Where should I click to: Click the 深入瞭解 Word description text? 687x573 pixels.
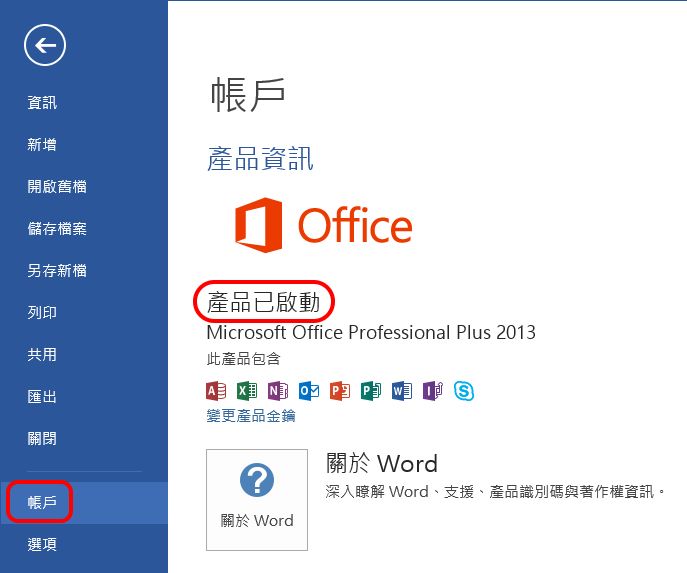(x=495, y=492)
